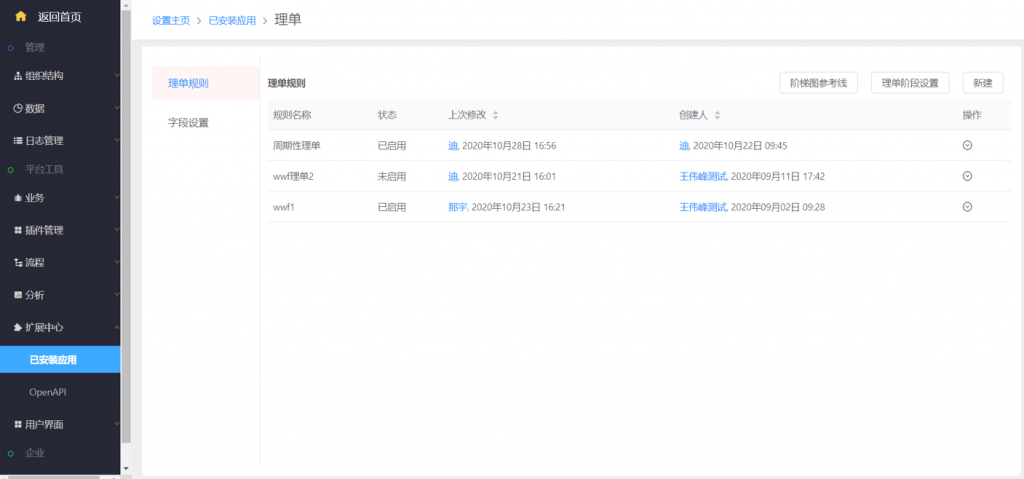Click the home icon beside 返回首页
Screen dimensions: 1024x479
(20, 16)
